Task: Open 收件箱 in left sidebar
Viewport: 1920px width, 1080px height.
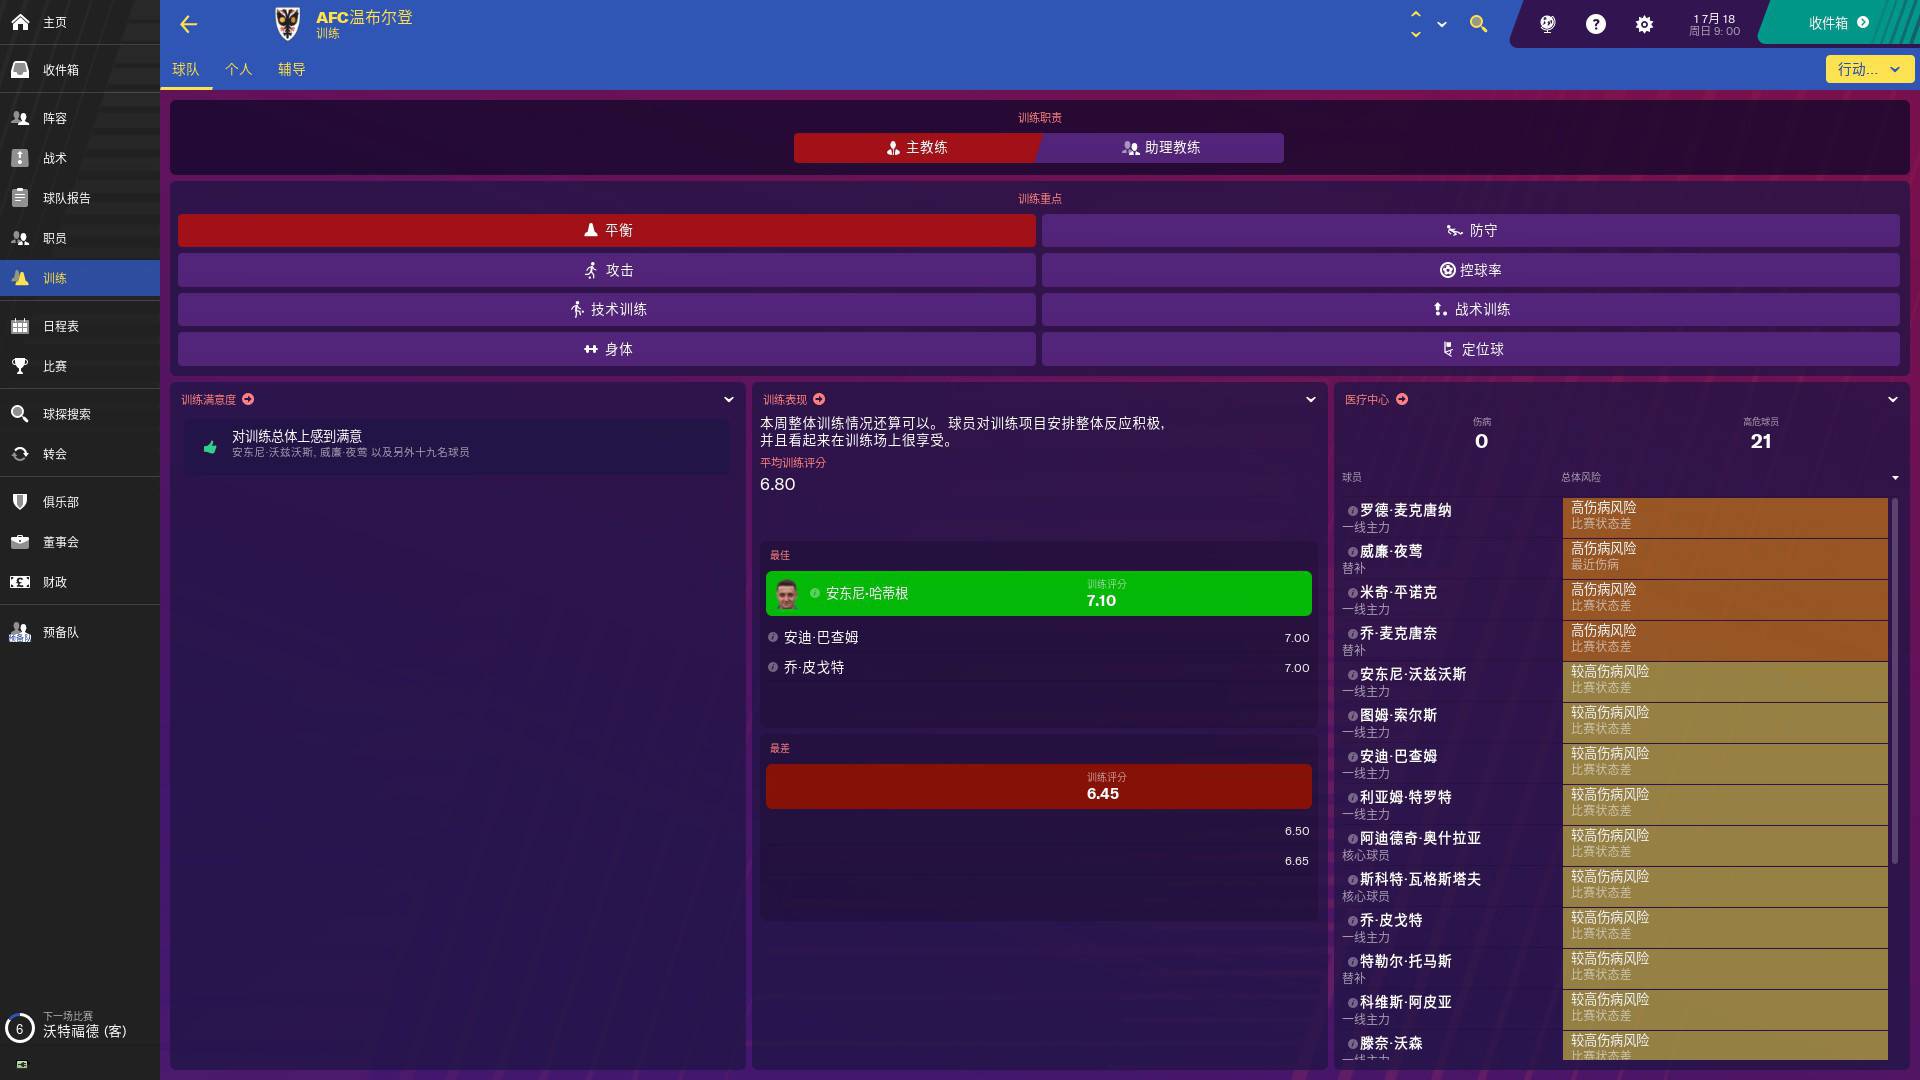Action: pos(80,70)
